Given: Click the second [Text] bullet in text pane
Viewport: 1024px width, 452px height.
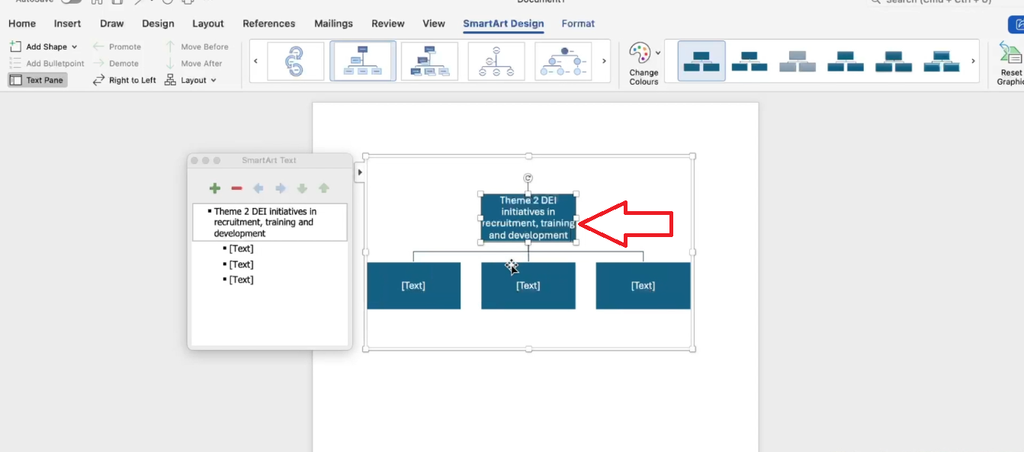Looking at the screenshot, I should click(241, 265).
